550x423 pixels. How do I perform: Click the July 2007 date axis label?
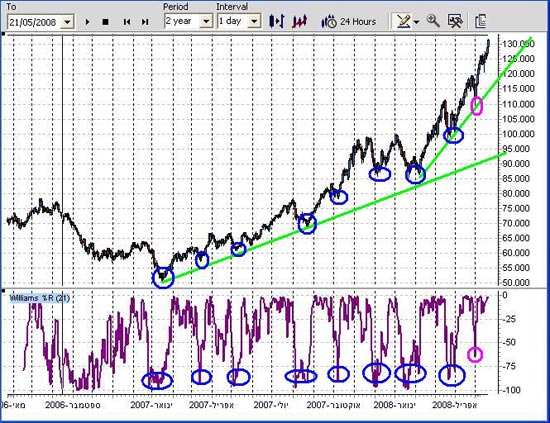pyautogui.click(x=271, y=405)
